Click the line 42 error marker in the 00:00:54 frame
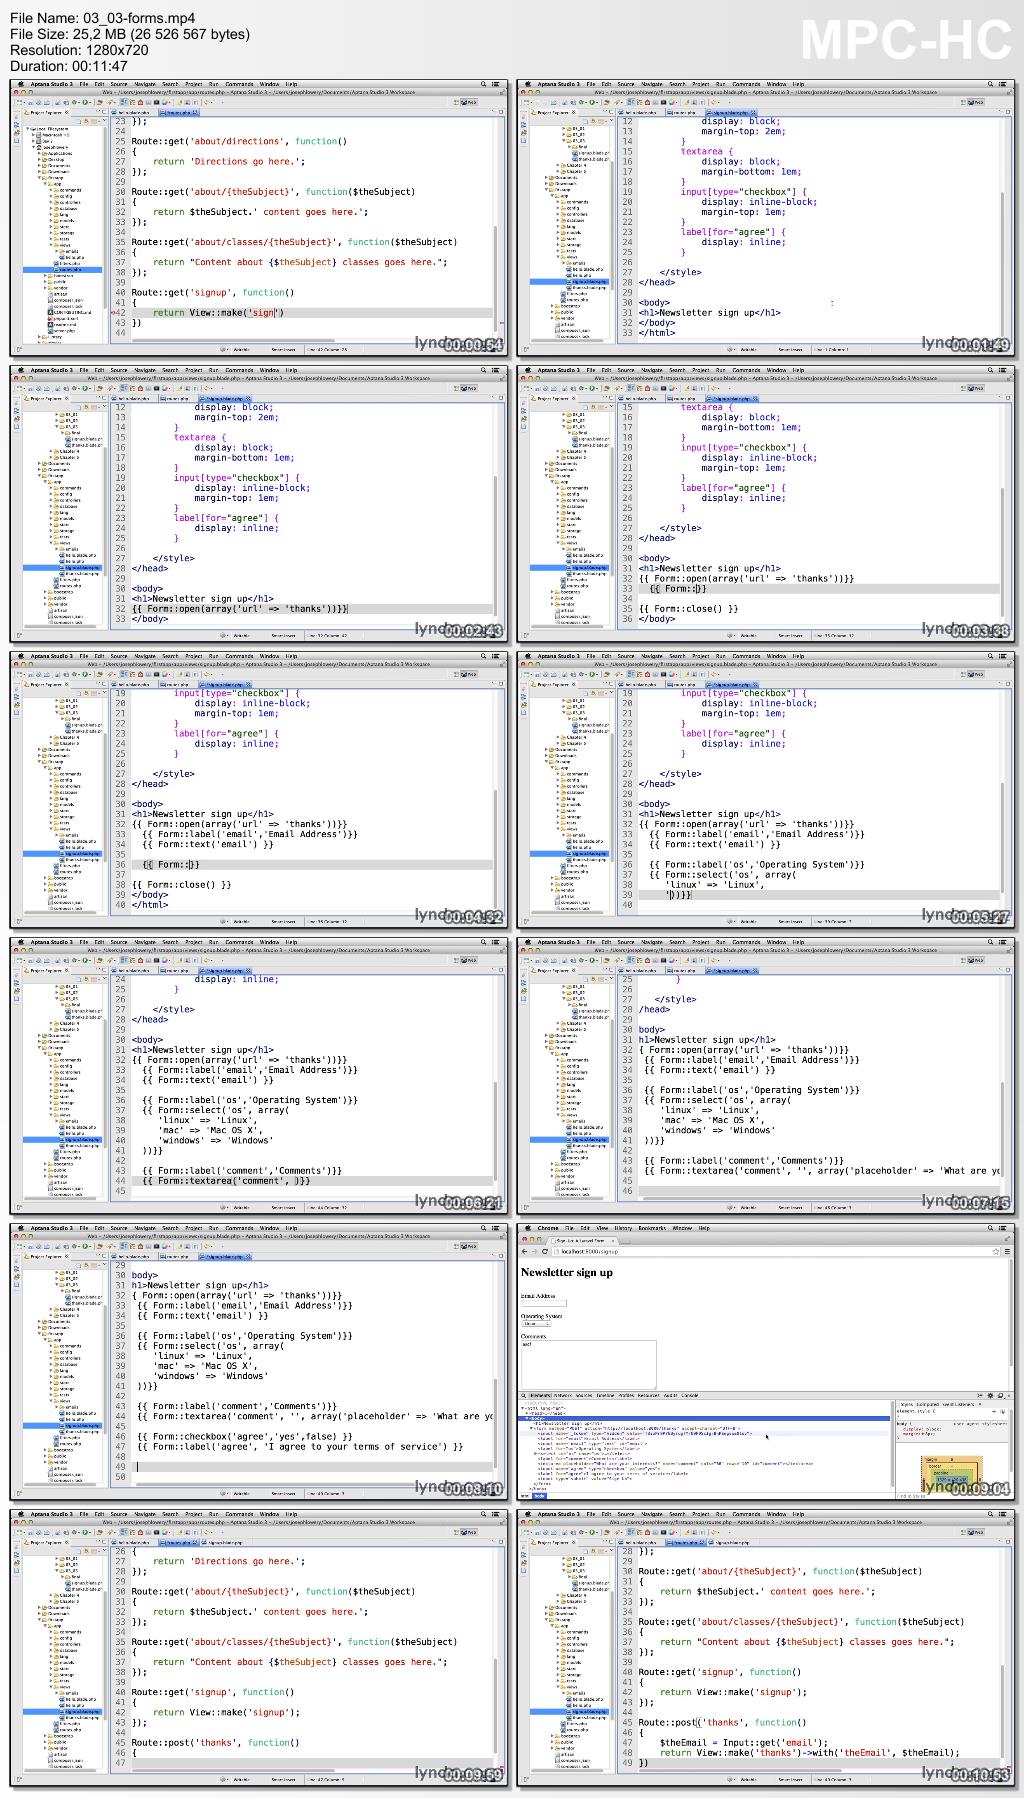The width and height of the screenshot is (1024, 1798). click(x=113, y=312)
